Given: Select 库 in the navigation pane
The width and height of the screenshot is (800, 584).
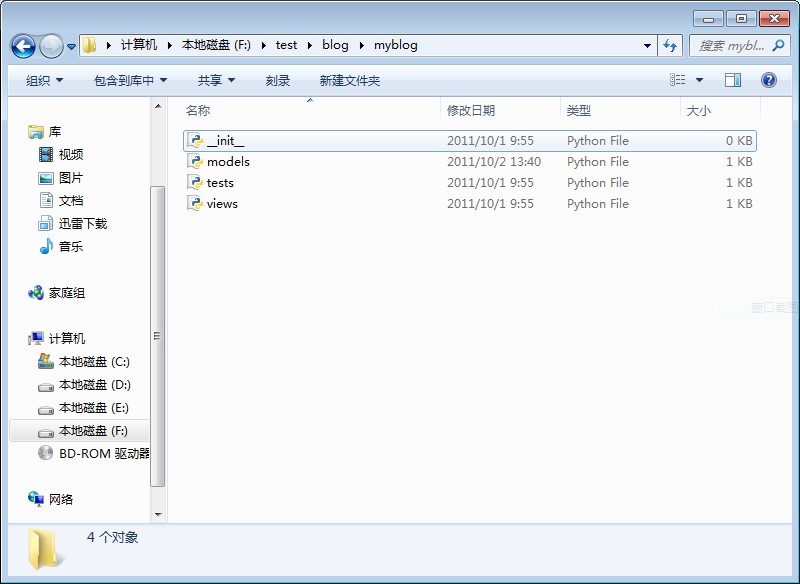Looking at the screenshot, I should (x=45, y=132).
